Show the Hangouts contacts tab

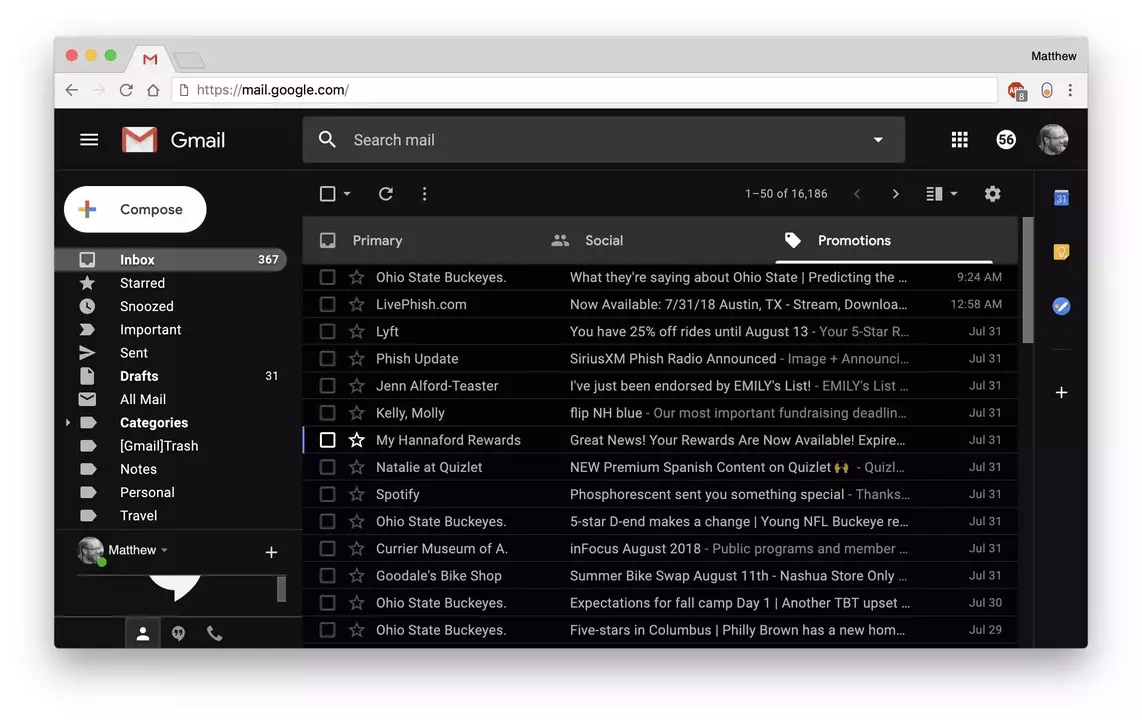[143, 633]
